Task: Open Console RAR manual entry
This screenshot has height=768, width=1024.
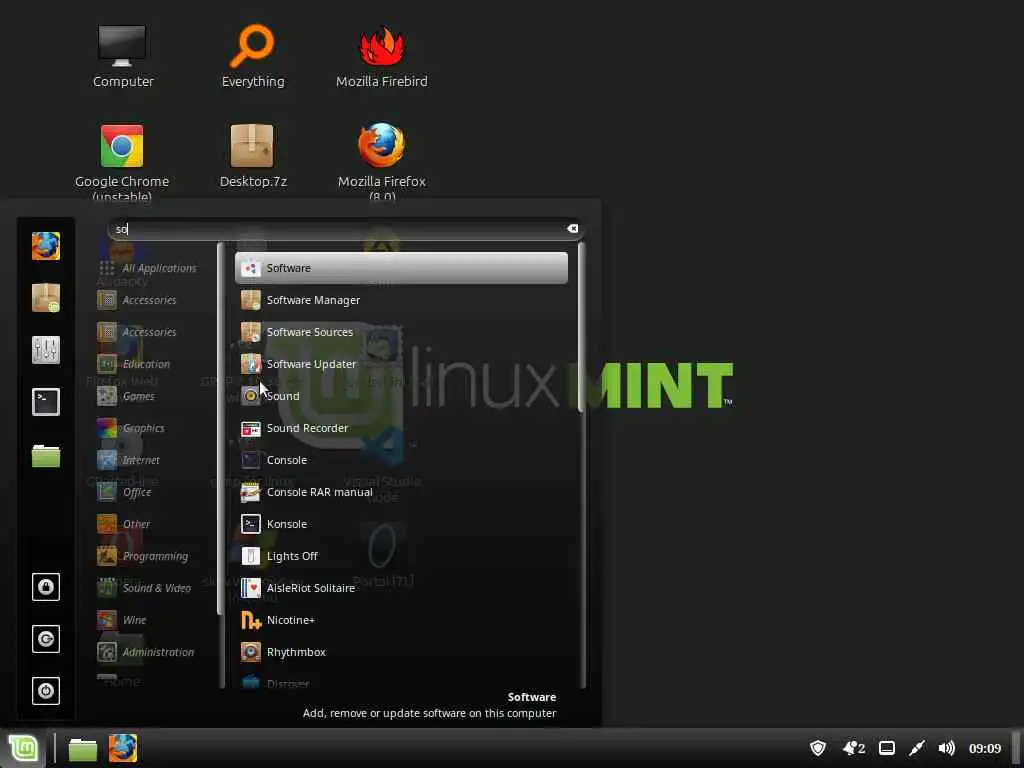Action: tap(401, 492)
